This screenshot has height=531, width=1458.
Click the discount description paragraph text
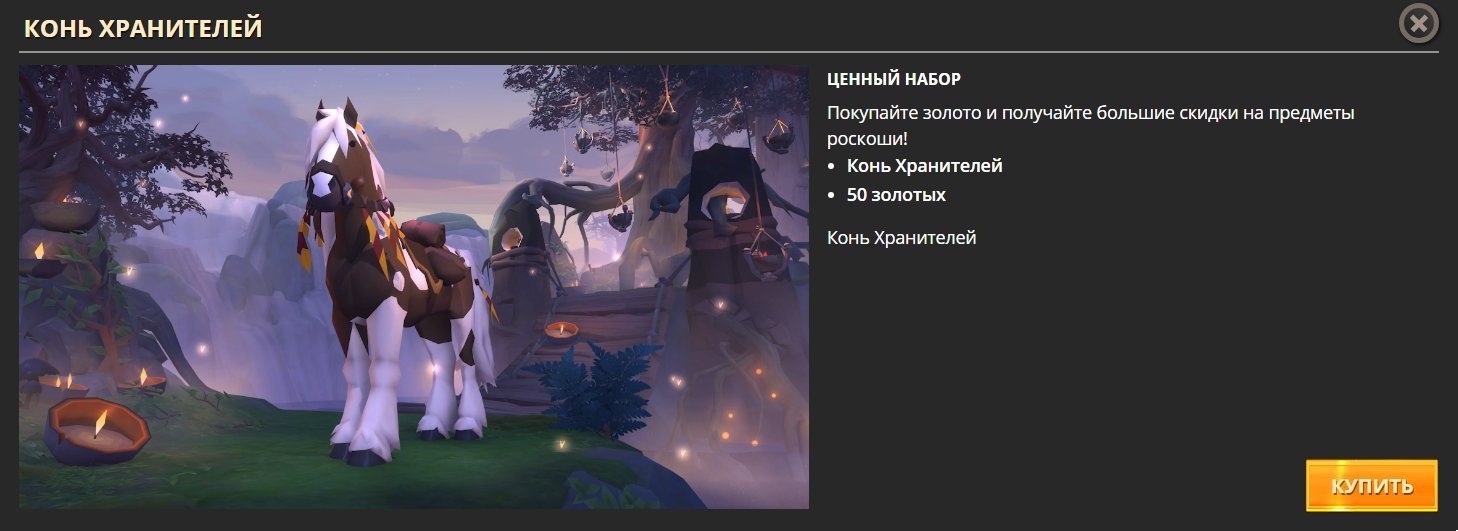click(x=1090, y=126)
